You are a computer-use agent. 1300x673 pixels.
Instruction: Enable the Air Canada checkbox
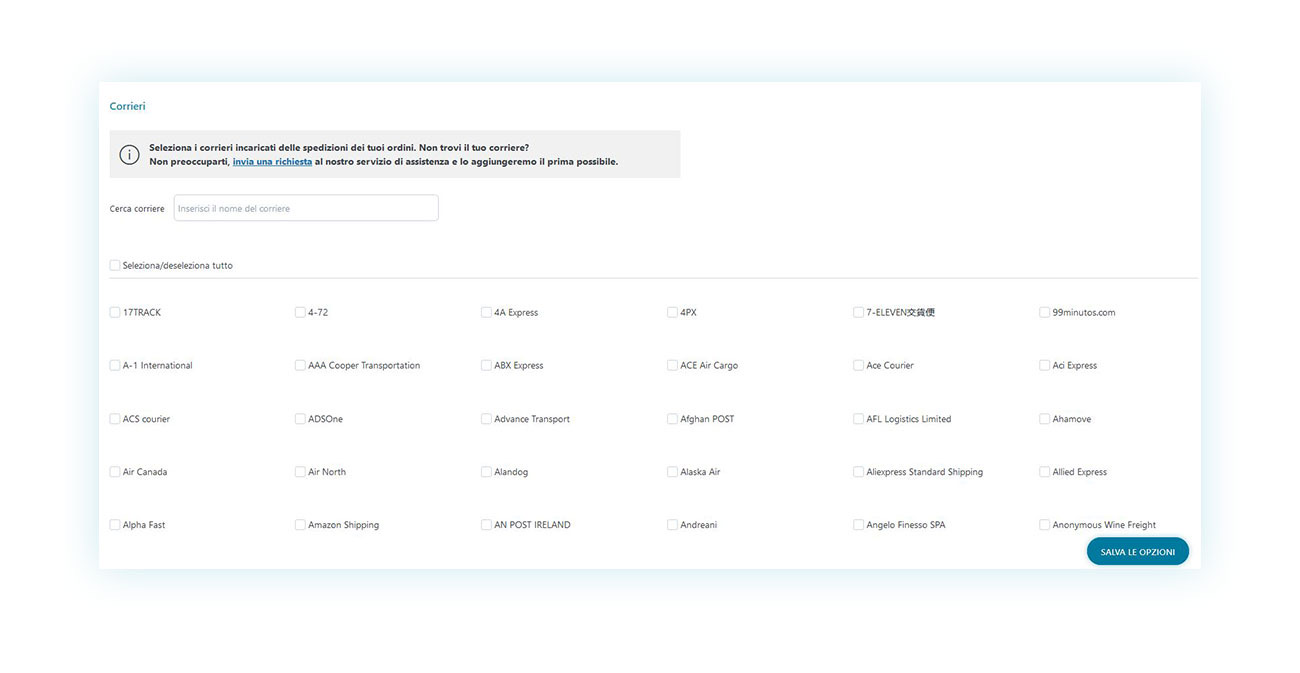point(115,471)
